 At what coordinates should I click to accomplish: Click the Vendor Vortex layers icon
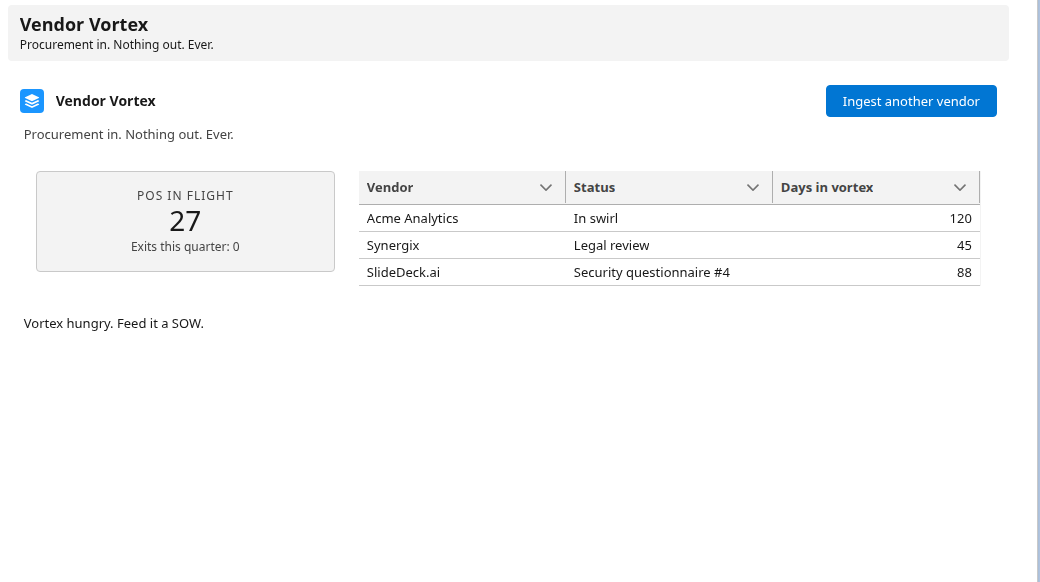click(32, 101)
